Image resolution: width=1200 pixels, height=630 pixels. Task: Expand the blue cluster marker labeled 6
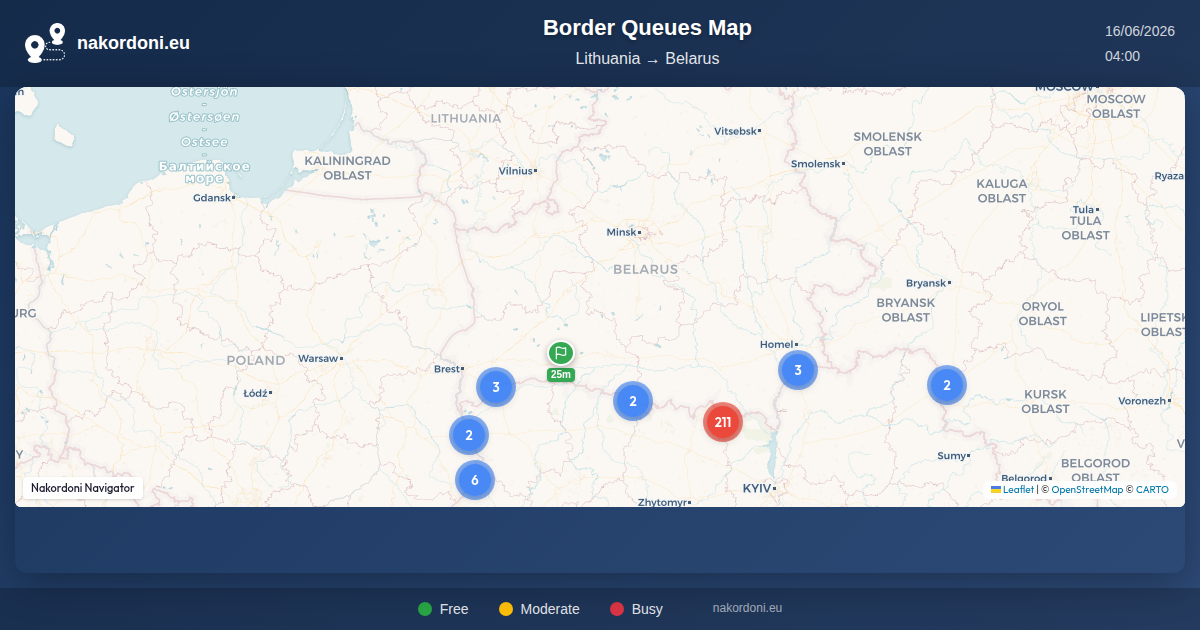475,480
